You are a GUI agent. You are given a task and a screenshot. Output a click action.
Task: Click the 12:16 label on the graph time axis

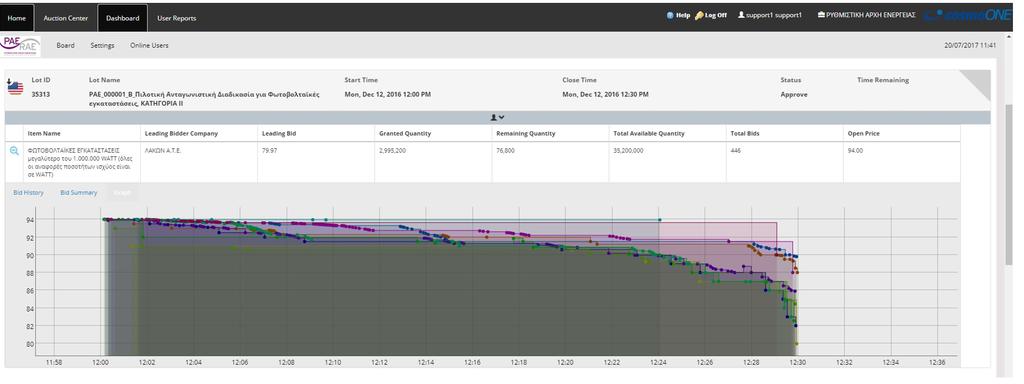pos(472,362)
